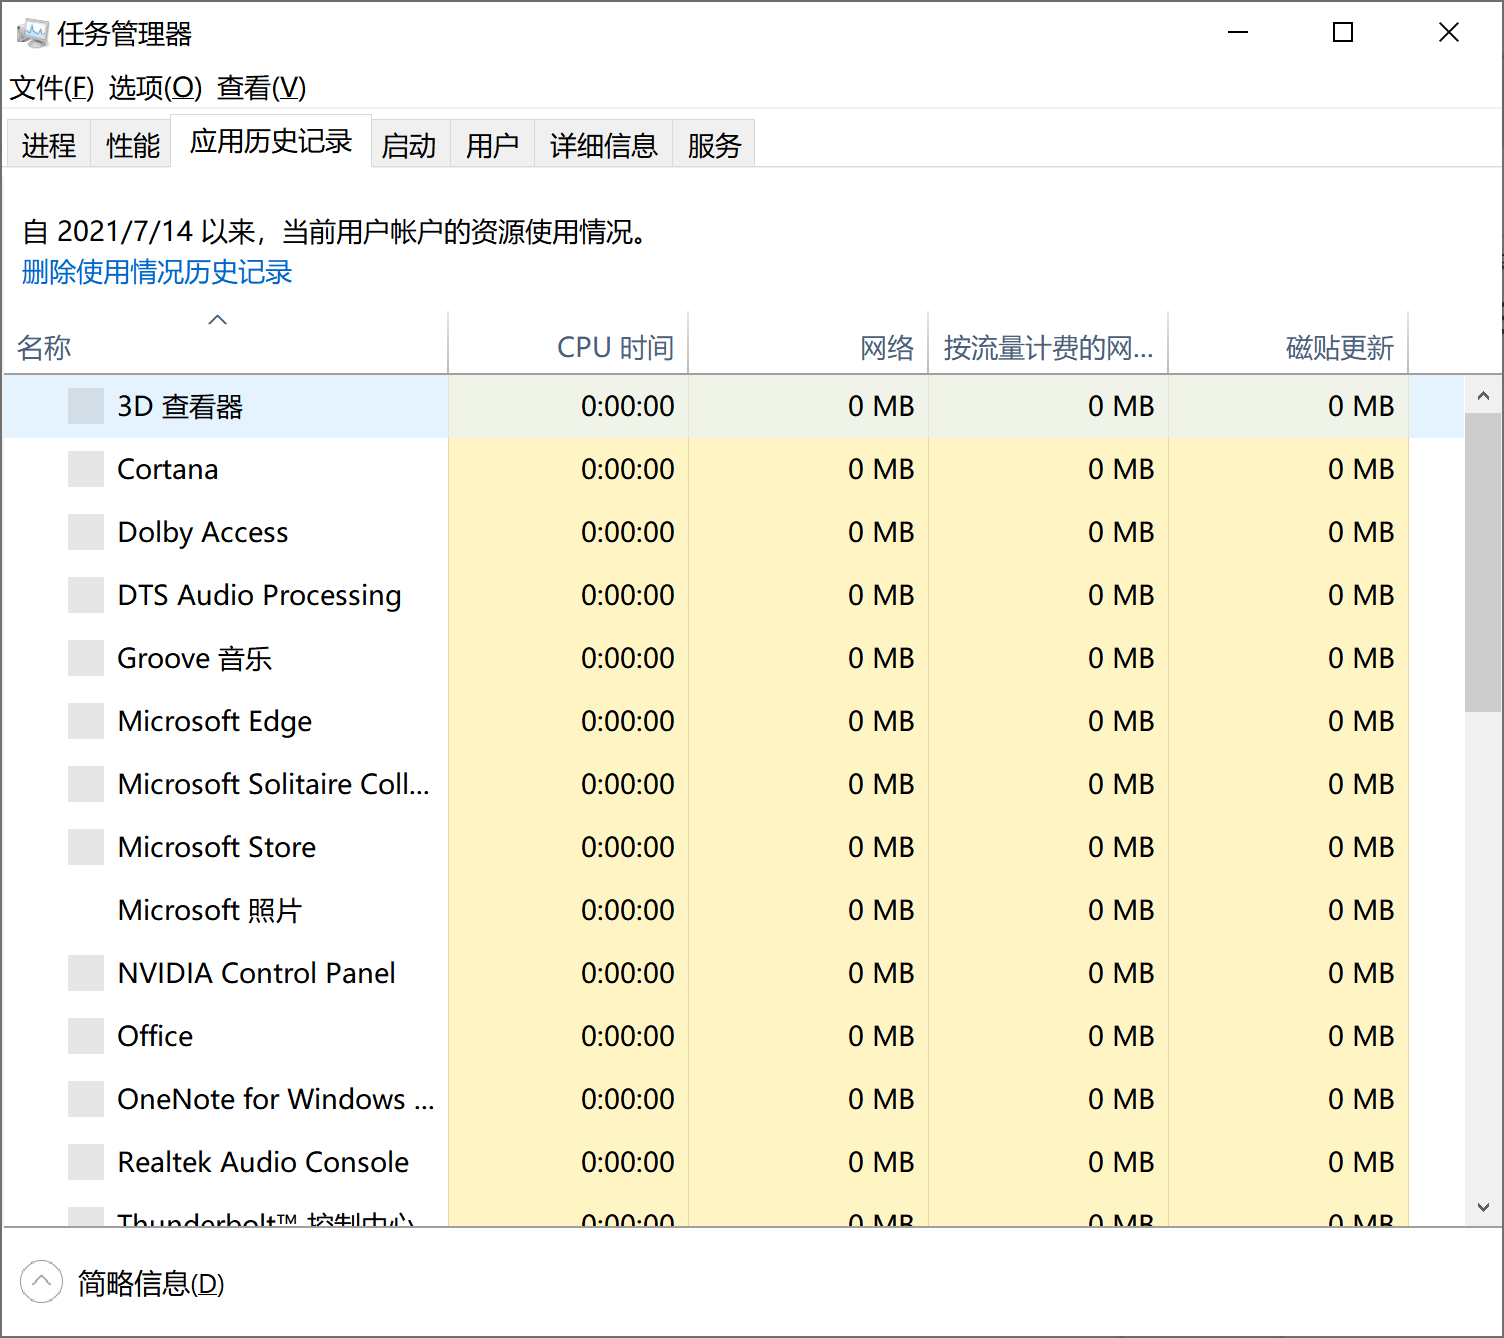Click the 磁贴更新 value for Office
This screenshot has height=1338, width=1504.
1361,1036
